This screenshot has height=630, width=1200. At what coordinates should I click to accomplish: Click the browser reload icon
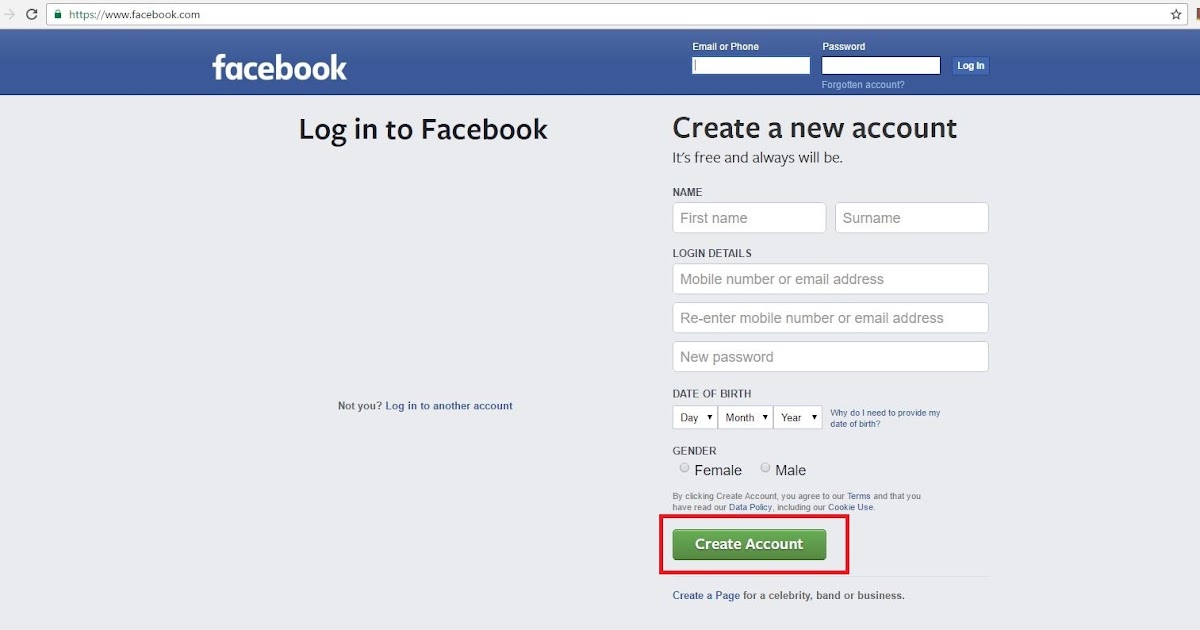click(x=31, y=15)
